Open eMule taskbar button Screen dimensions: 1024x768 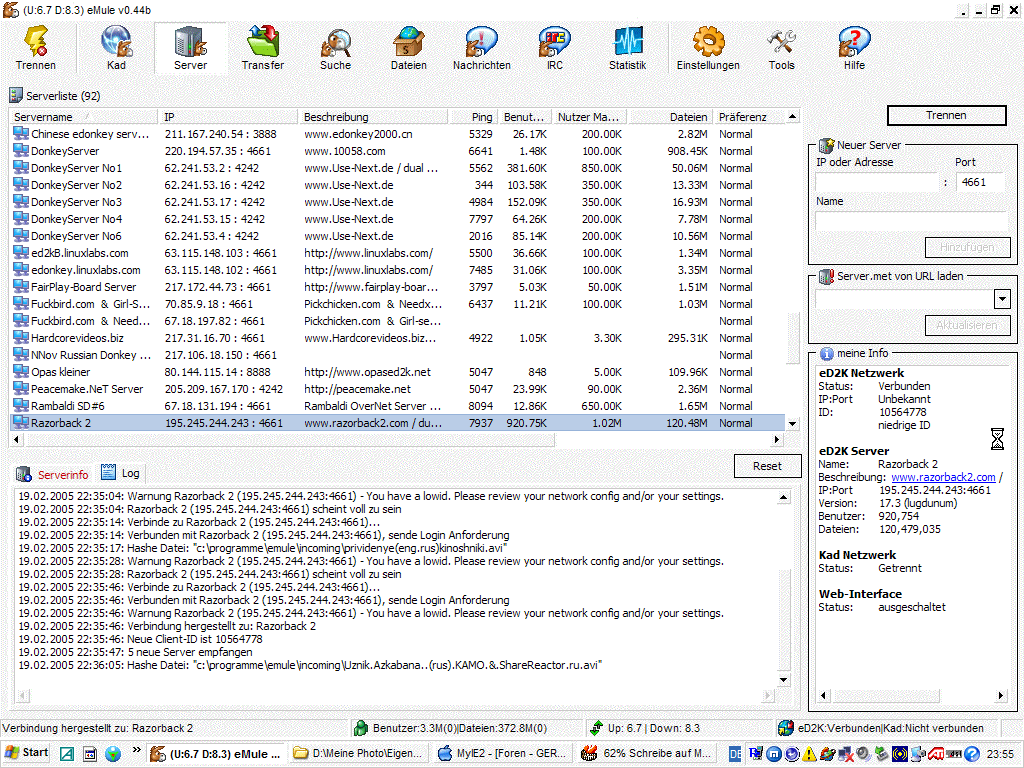[216, 754]
